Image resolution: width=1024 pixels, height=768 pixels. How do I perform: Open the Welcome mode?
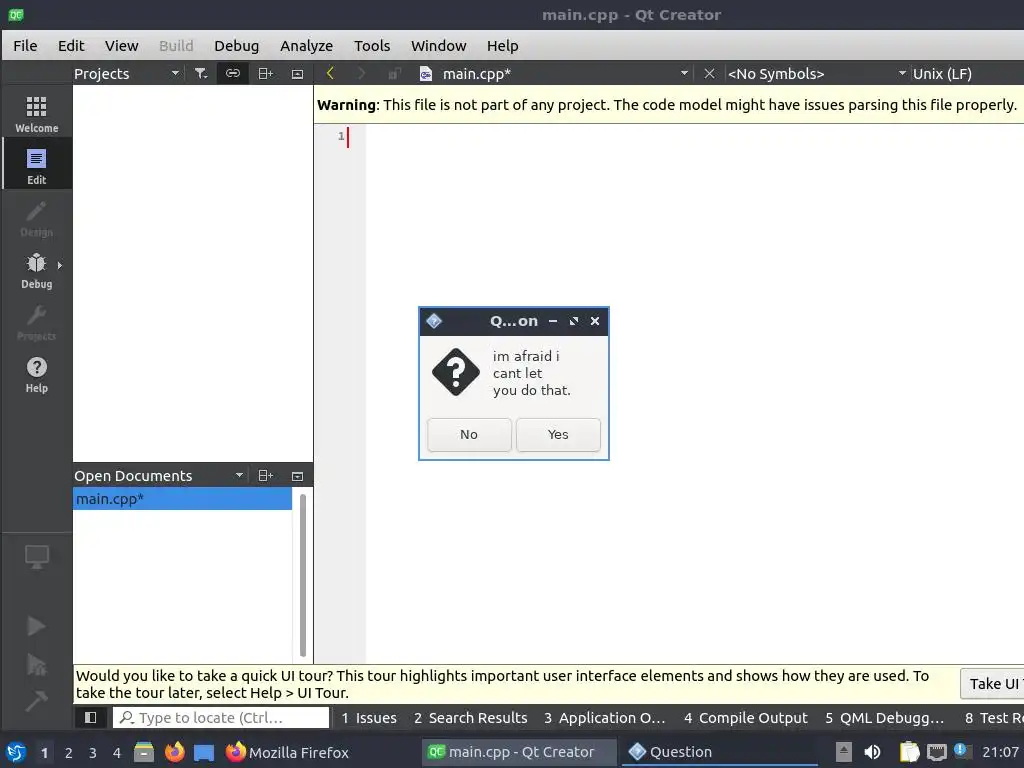(37, 112)
